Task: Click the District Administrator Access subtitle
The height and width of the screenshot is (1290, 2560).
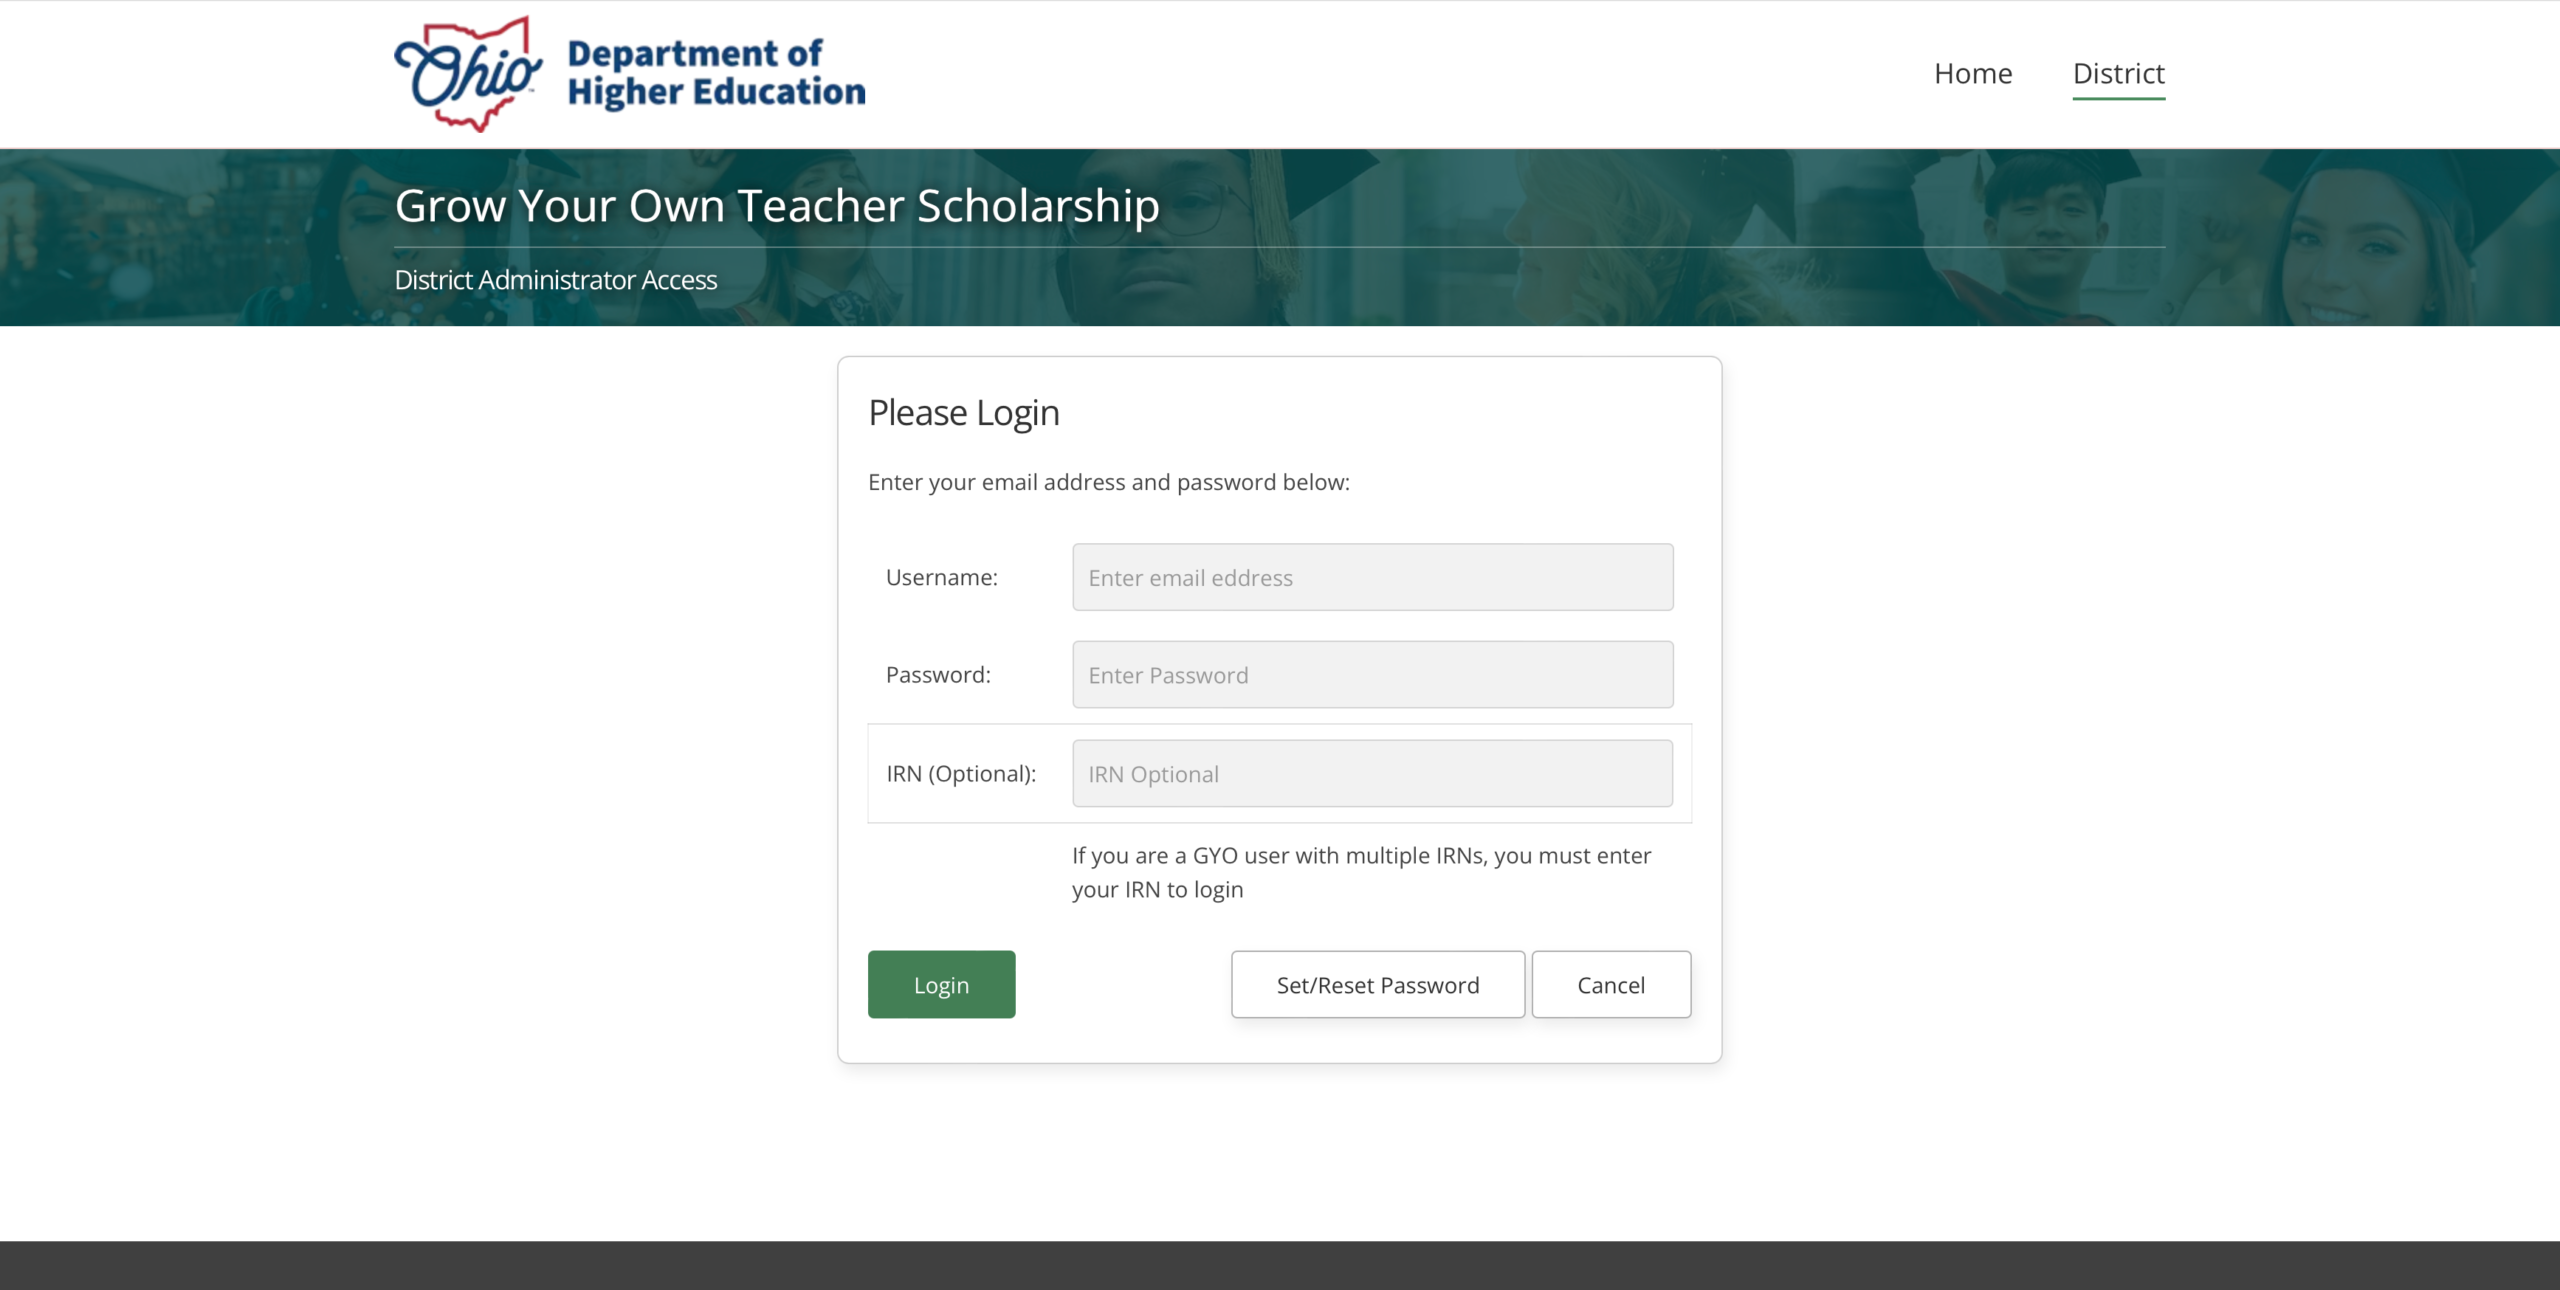Action: [556, 280]
